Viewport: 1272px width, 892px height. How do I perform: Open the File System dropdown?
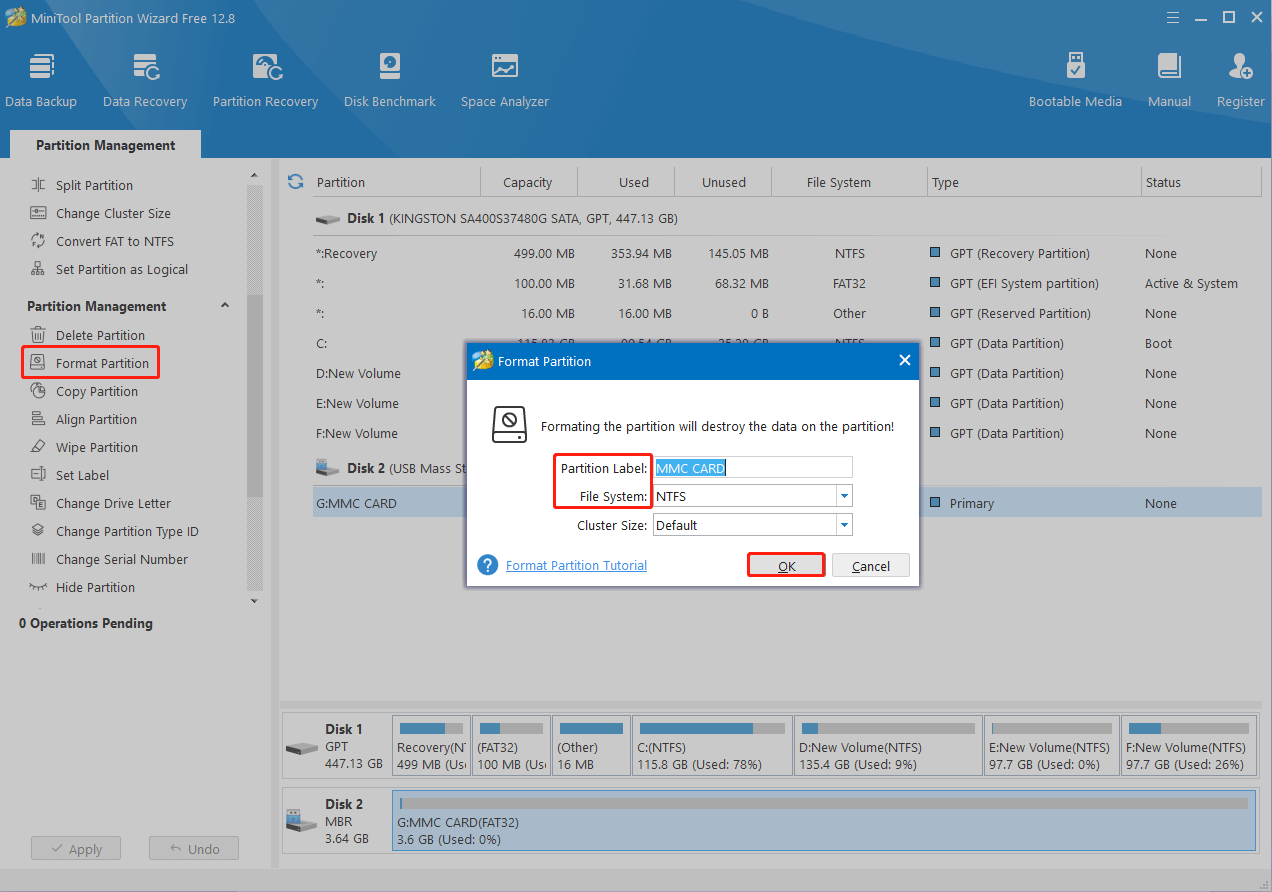tap(843, 495)
